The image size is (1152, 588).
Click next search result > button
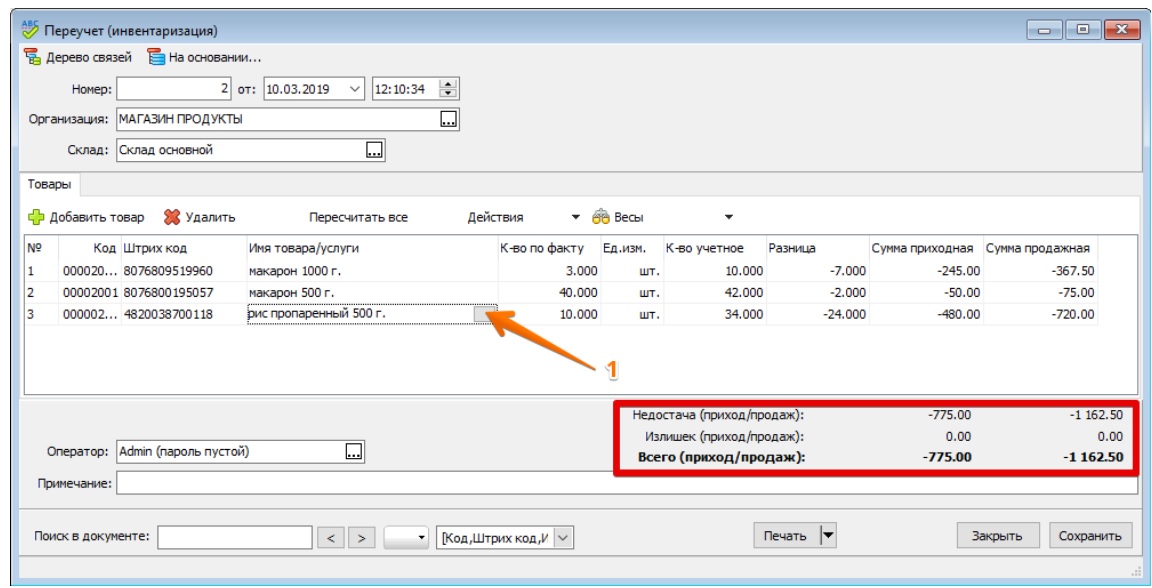(361, 537)
